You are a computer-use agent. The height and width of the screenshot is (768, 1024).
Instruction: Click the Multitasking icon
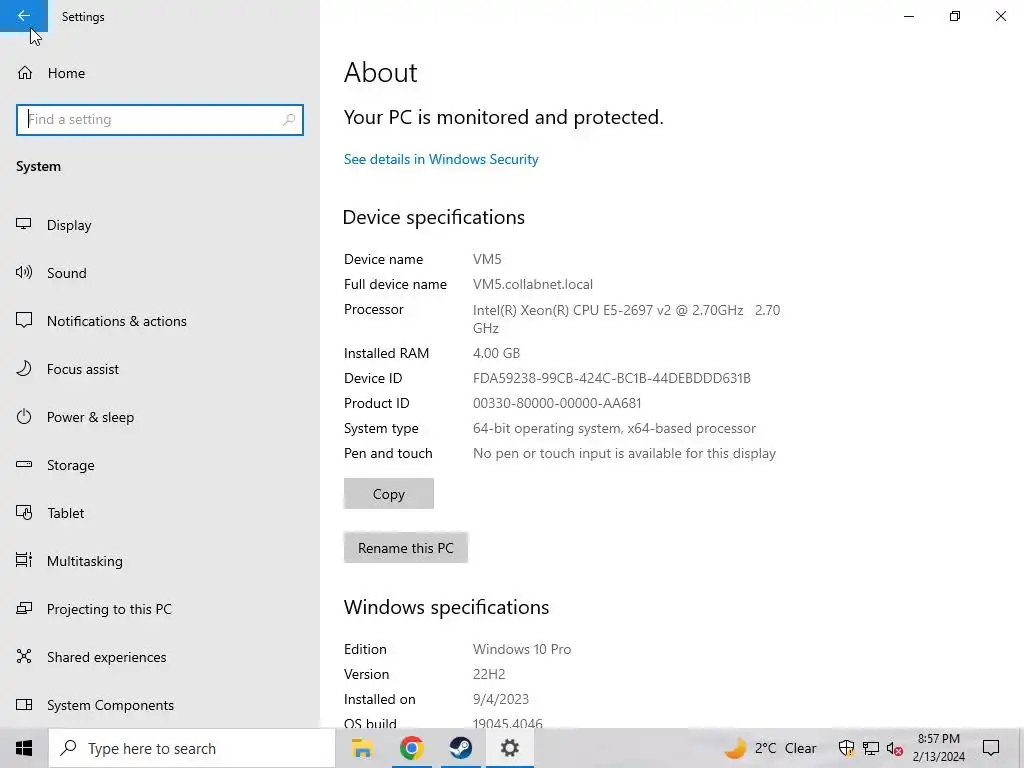pyautogui.click(x=24, y=560)
